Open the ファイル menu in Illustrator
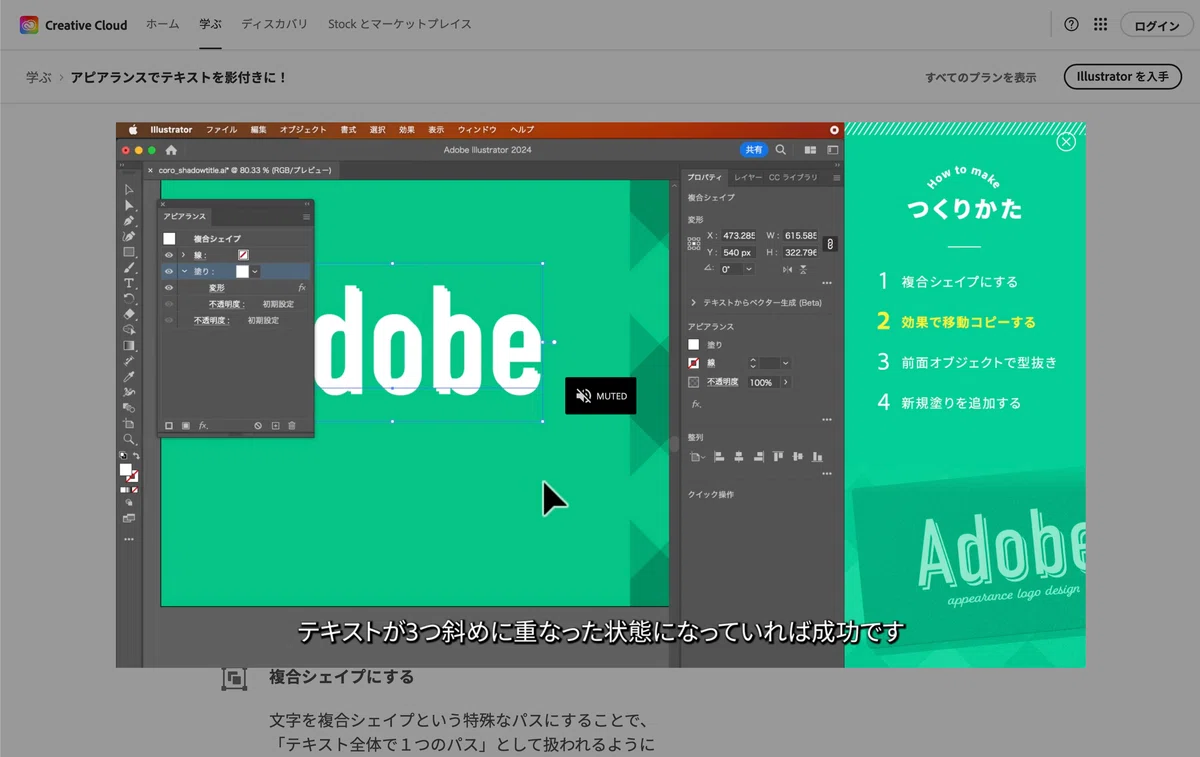 click(x=221, y=130)
